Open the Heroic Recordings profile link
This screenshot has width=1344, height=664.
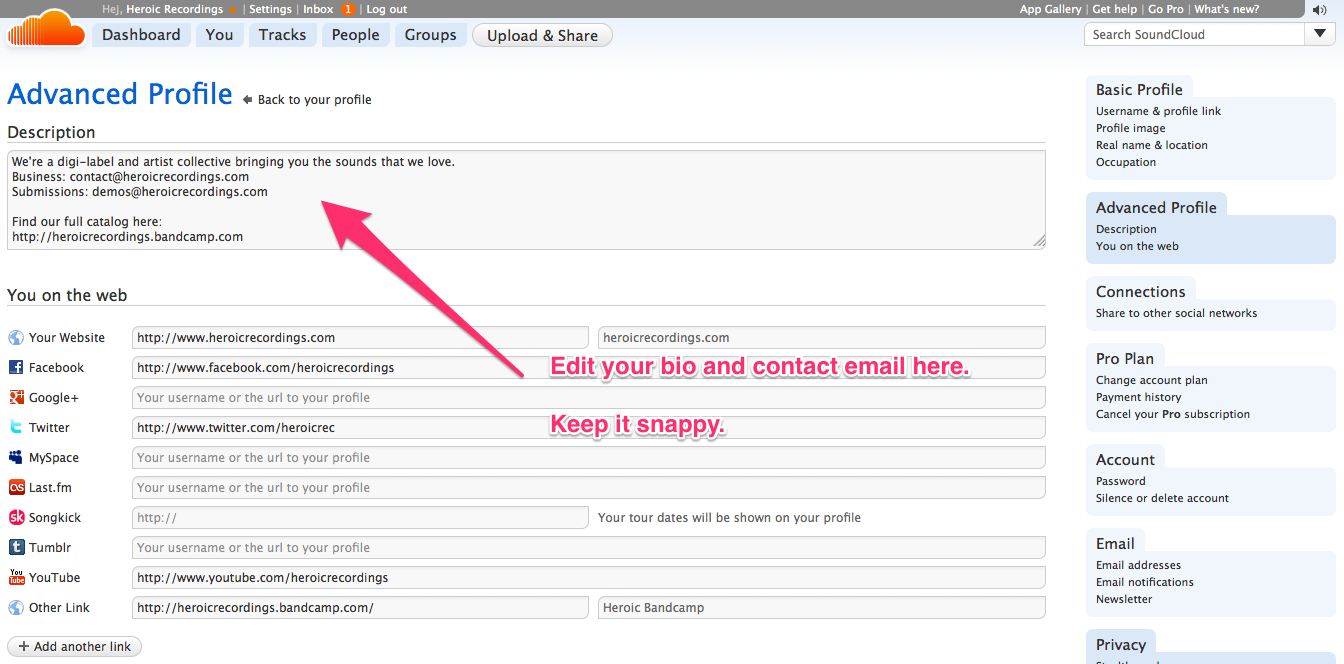click(x=174, y=10)
